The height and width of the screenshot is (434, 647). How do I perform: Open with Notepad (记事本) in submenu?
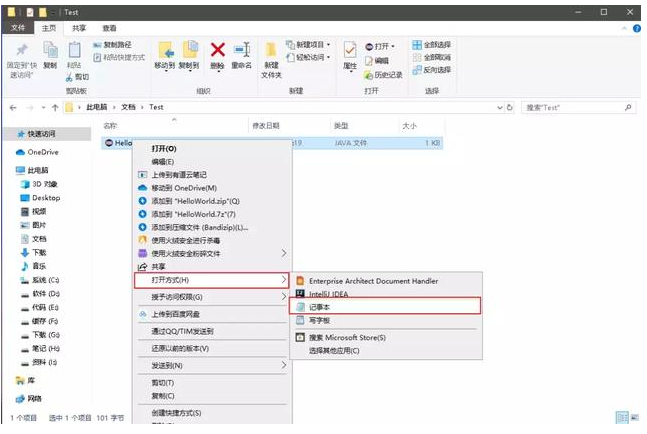tap(319, 307)
